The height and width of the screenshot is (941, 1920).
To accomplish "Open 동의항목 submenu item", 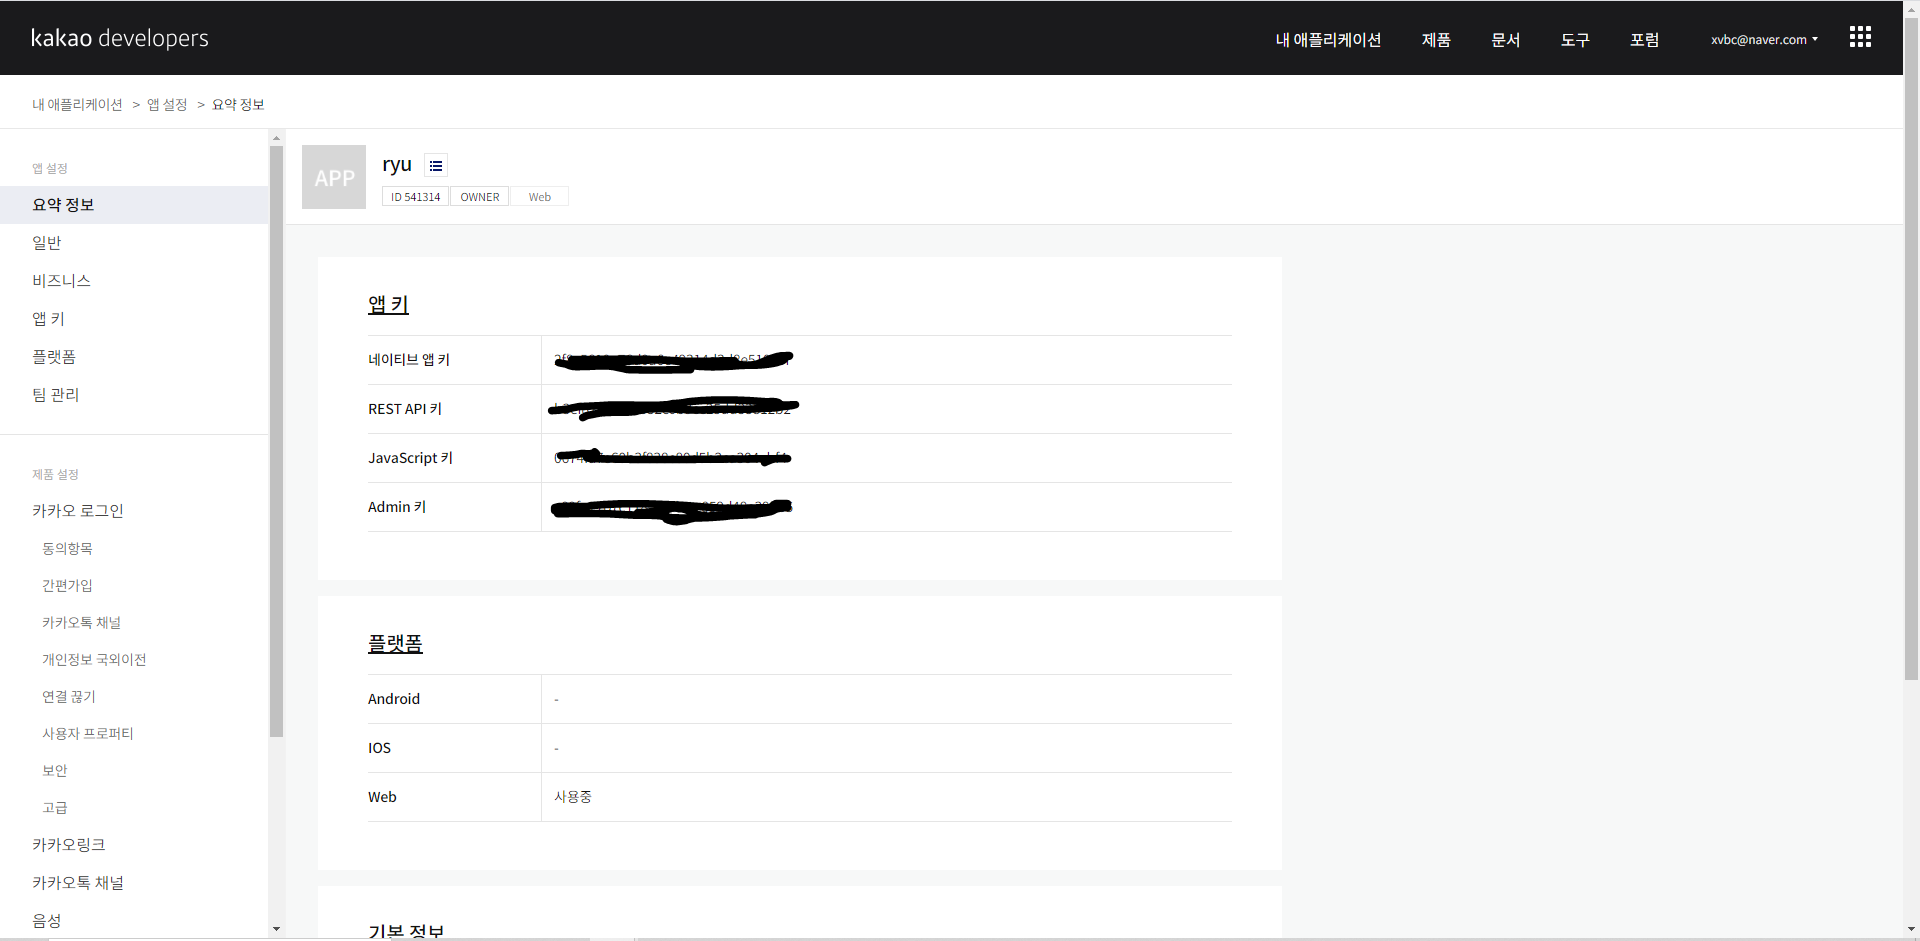I will click(67, 549).
